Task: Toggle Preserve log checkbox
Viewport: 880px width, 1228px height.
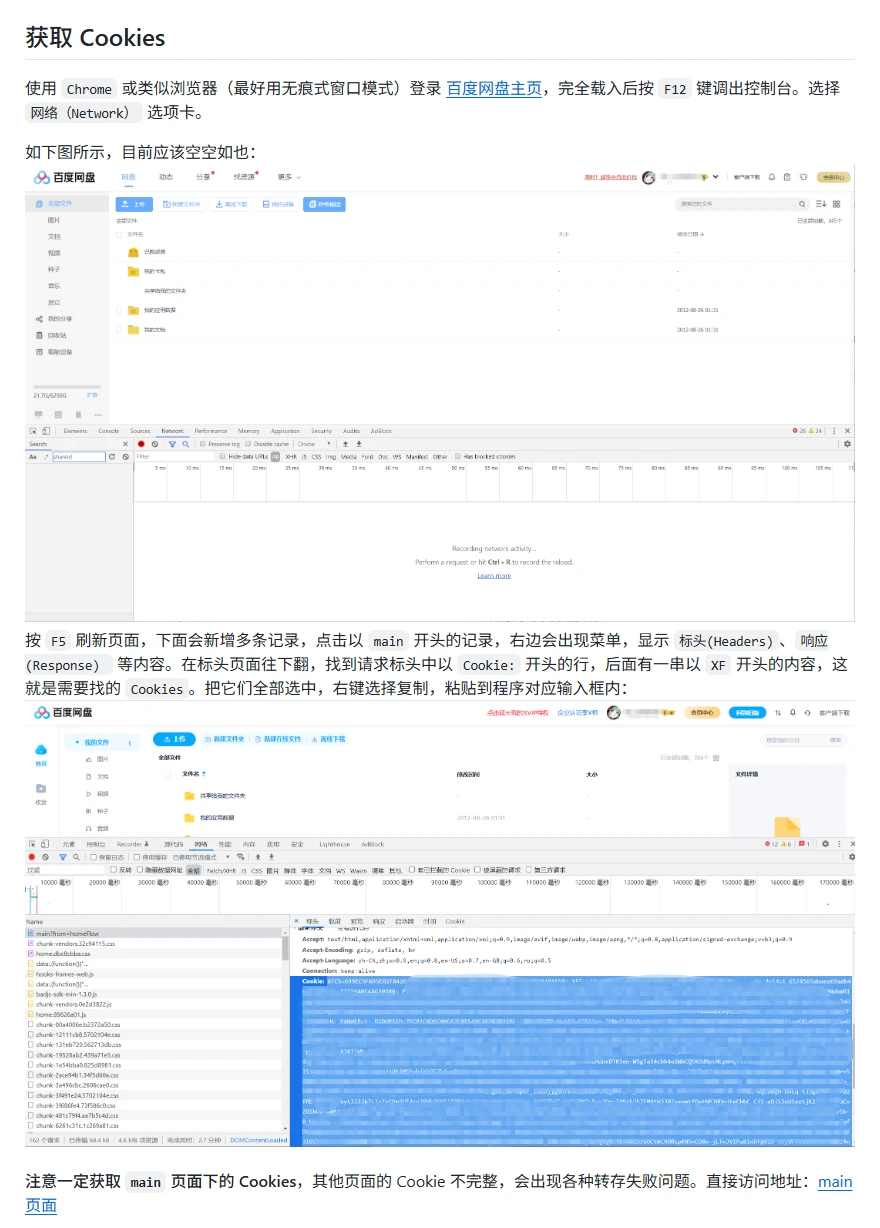Action: [203, 443]
